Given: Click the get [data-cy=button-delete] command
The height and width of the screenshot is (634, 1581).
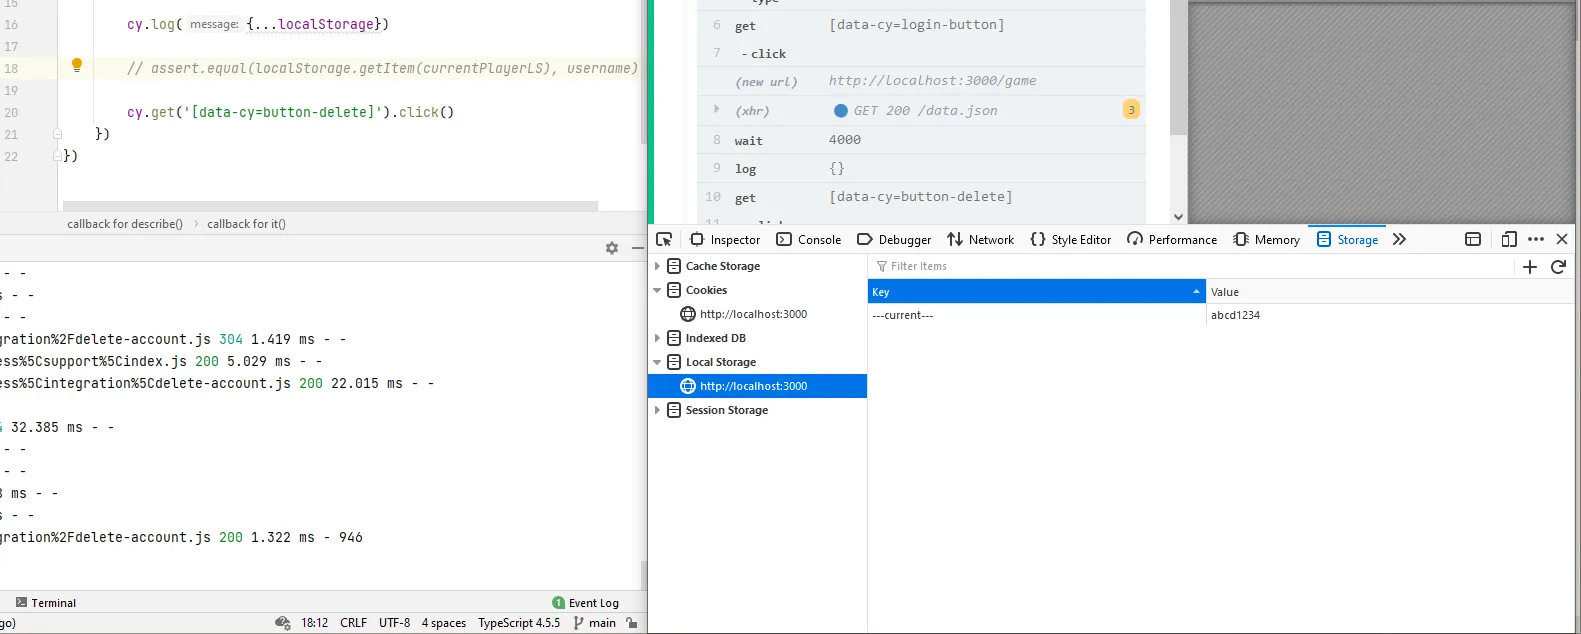Looking at the screenshot, I should pos(921,197).
